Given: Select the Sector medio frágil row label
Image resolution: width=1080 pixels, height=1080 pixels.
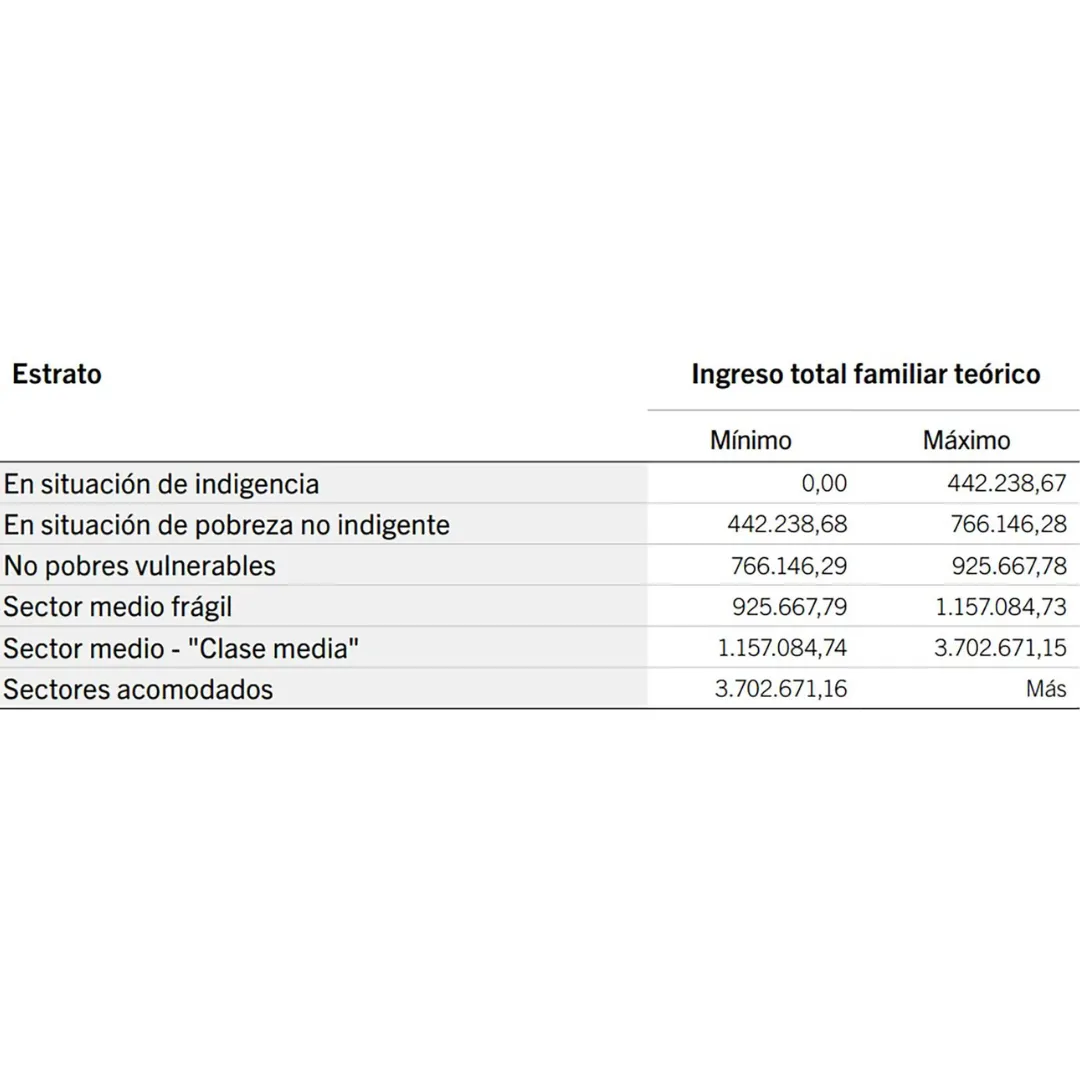Looking at the screenshot, I should (118, 607).
